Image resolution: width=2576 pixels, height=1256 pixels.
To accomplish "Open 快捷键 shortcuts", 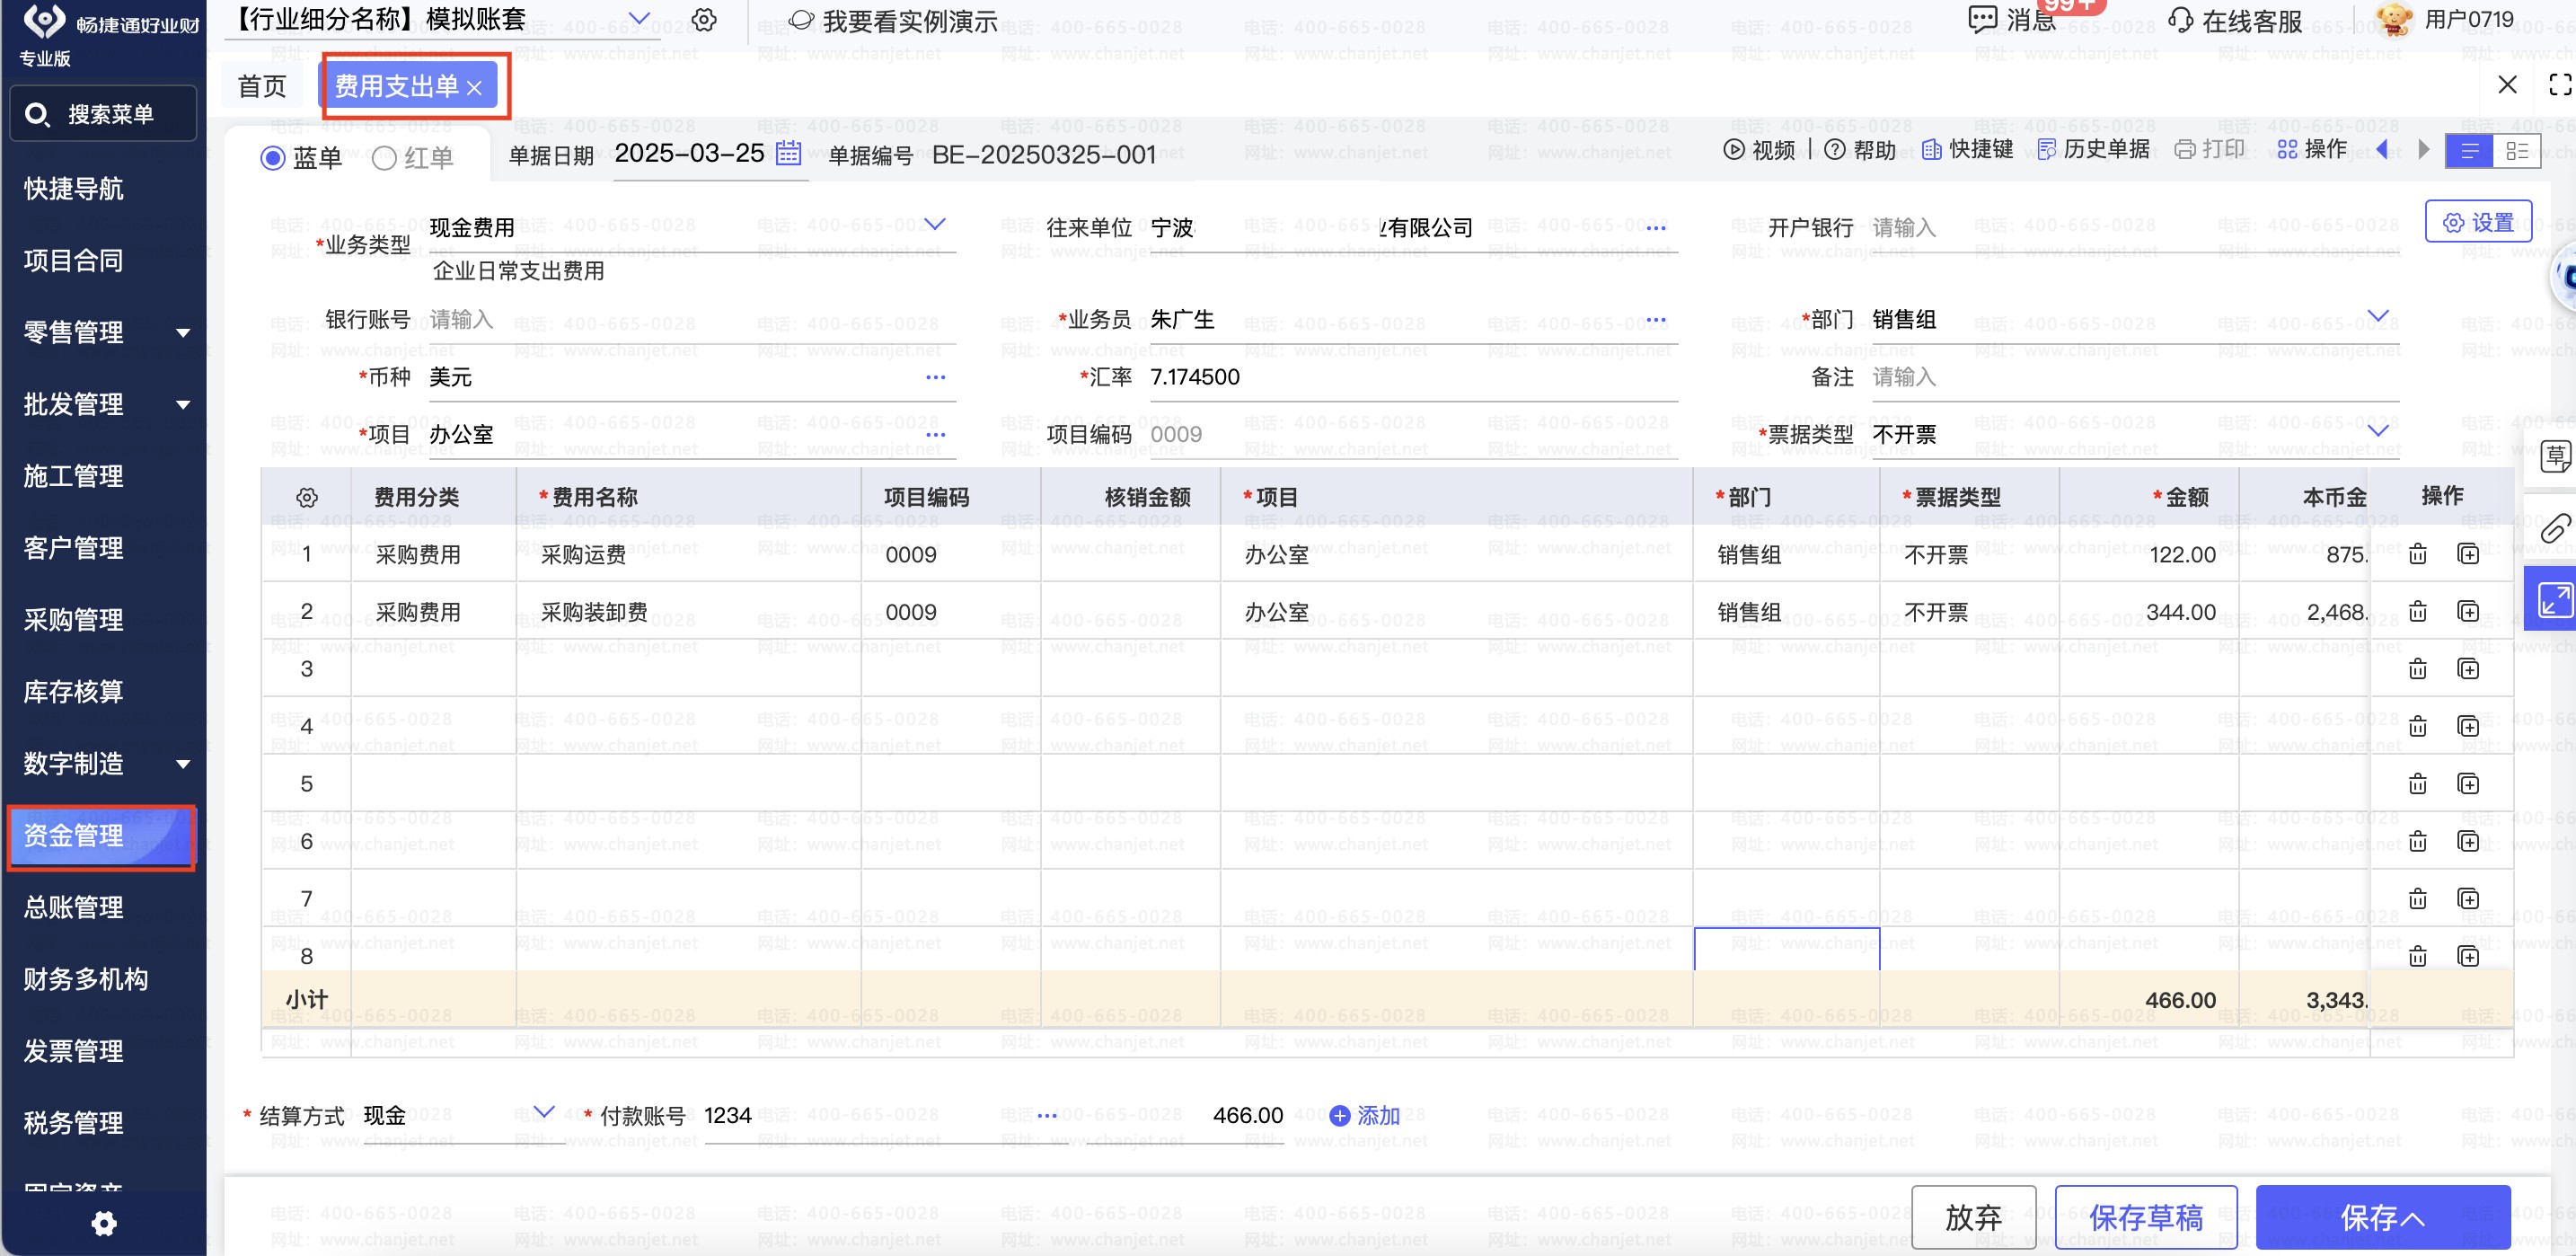I will (x=1967, y=150).
